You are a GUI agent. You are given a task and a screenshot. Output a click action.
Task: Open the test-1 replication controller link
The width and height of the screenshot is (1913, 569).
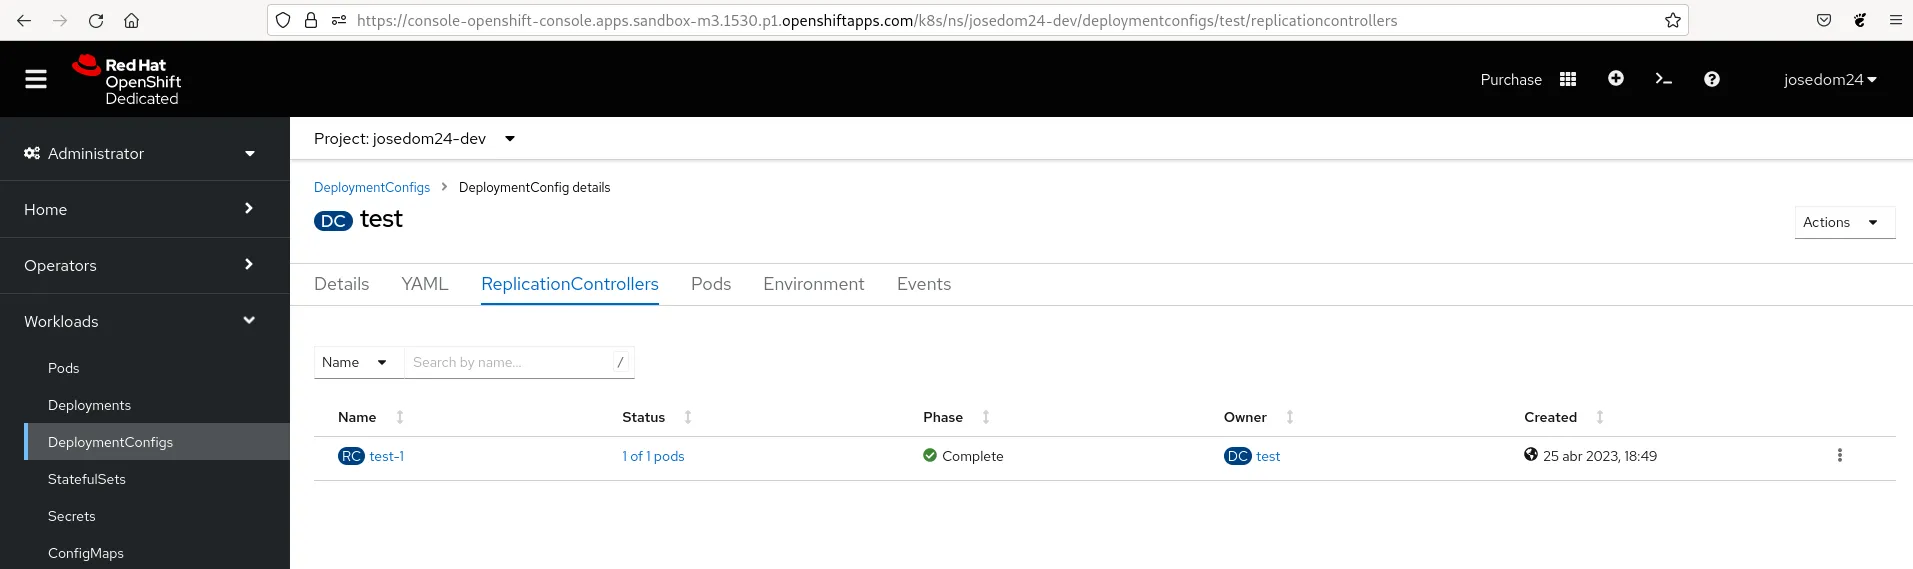[x=387, y=456]
